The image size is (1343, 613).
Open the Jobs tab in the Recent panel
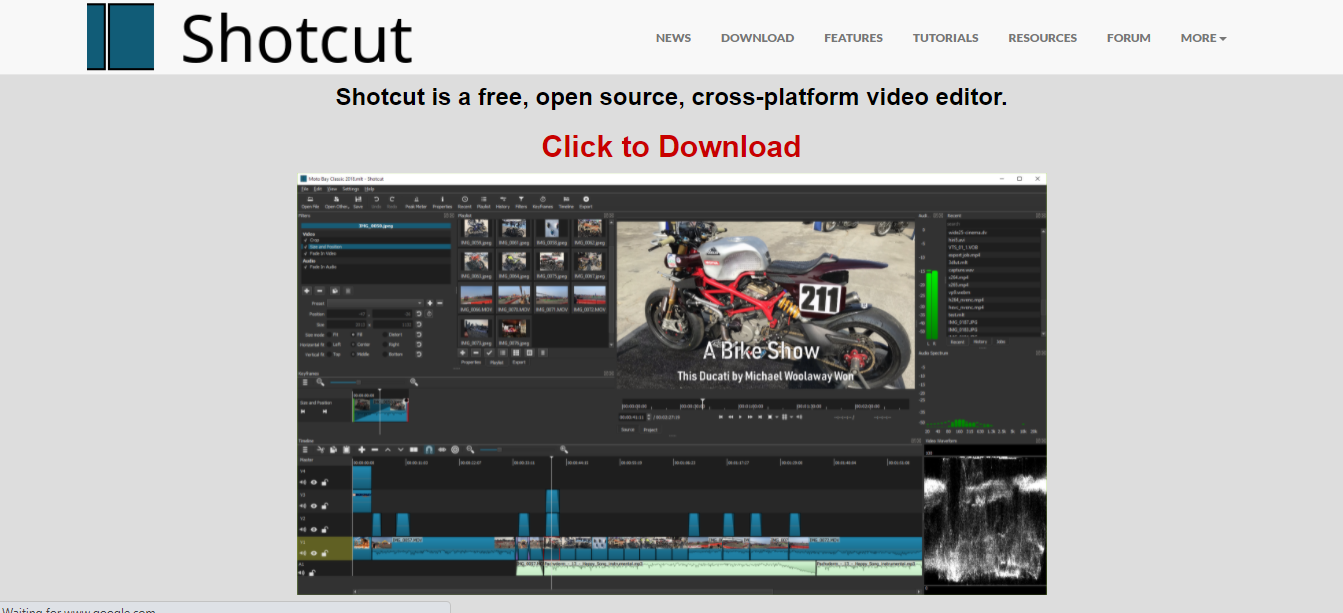(1001, 341)
